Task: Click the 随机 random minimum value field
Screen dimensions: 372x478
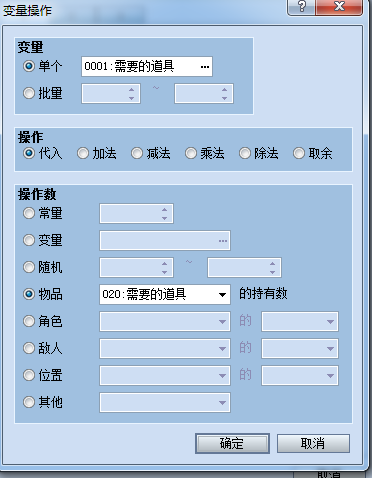Action: tap(136, 267)
